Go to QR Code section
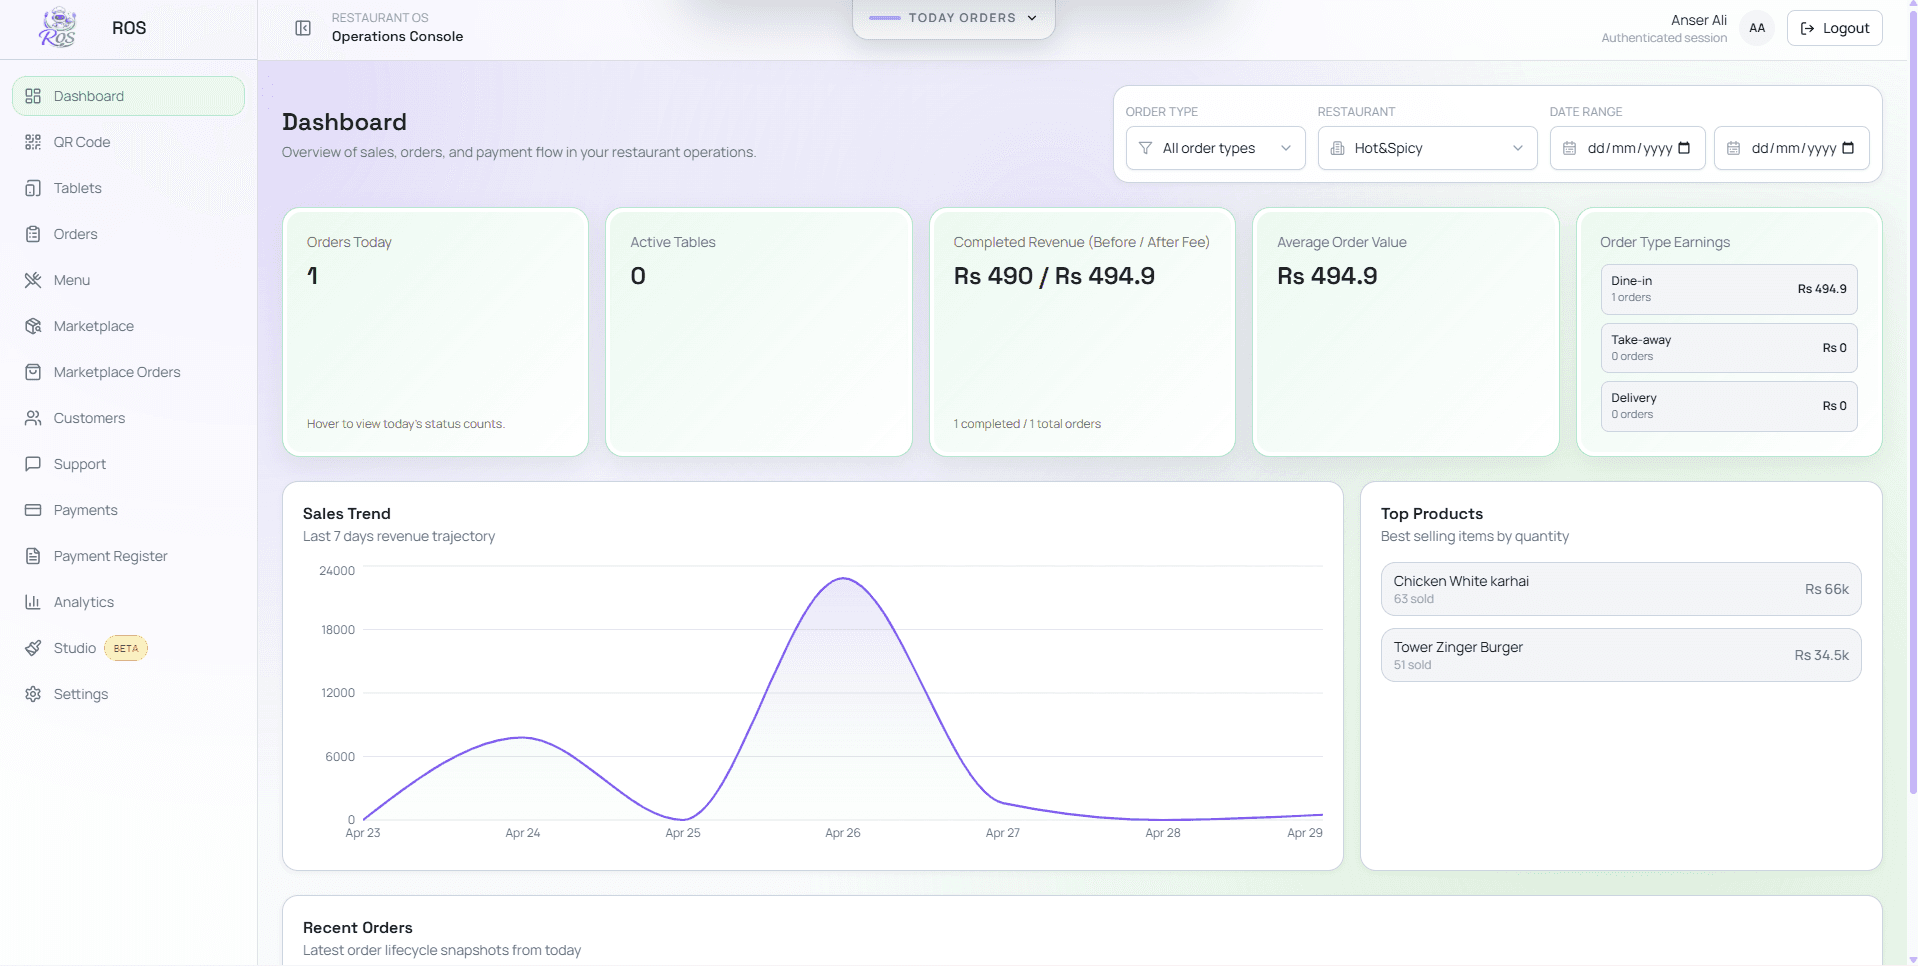The width and height of the screenshot is (1918, 966). pos(128,142)
